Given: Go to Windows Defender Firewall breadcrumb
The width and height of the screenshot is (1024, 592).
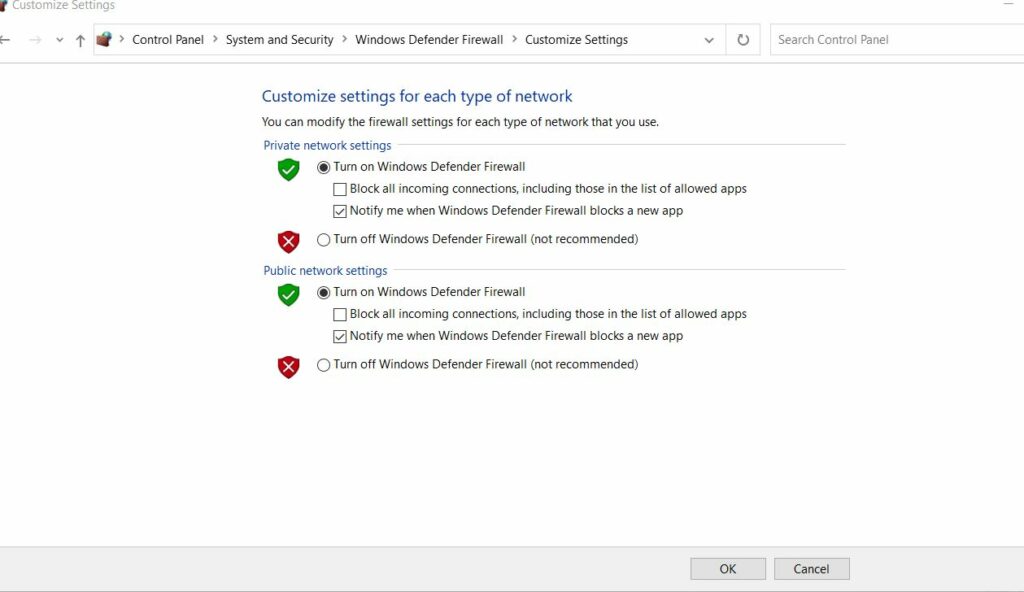Looking at the screenshot, I should coord(429,40).
